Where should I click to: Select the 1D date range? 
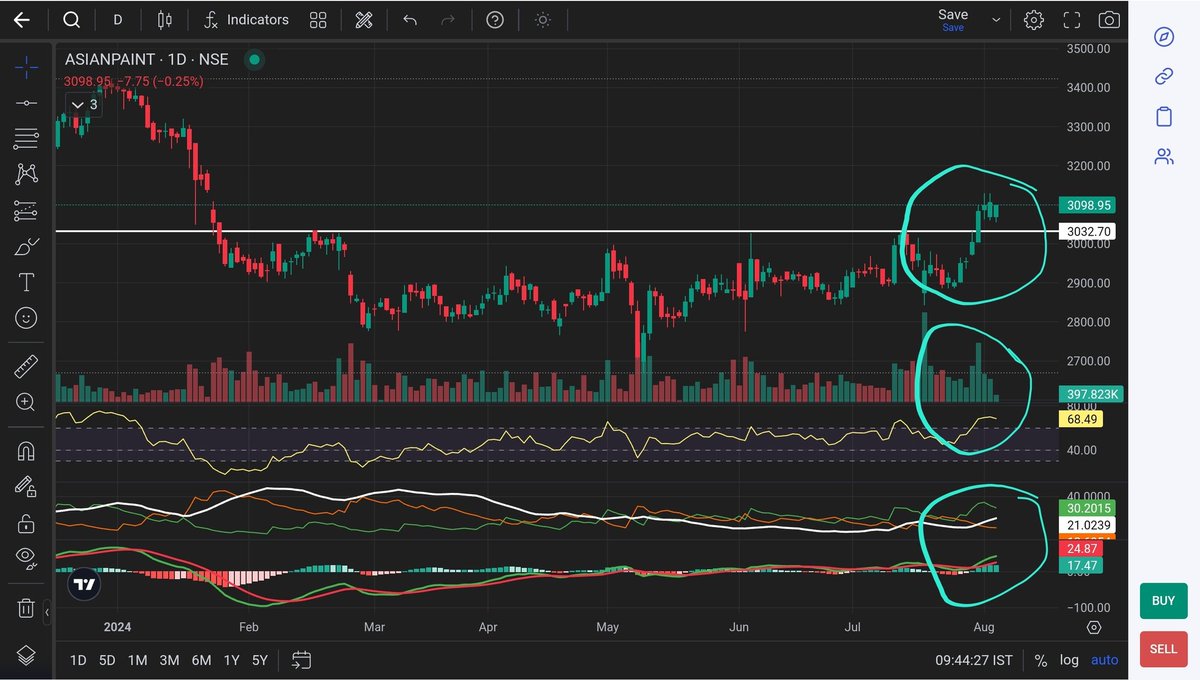point(77,661)
